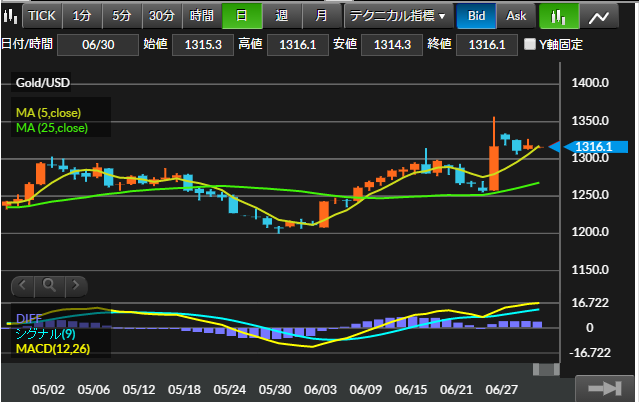This screenshot has width=639, height=402.
Task: Click the 05/02 date label on the axis
Action: click(48, 390)
